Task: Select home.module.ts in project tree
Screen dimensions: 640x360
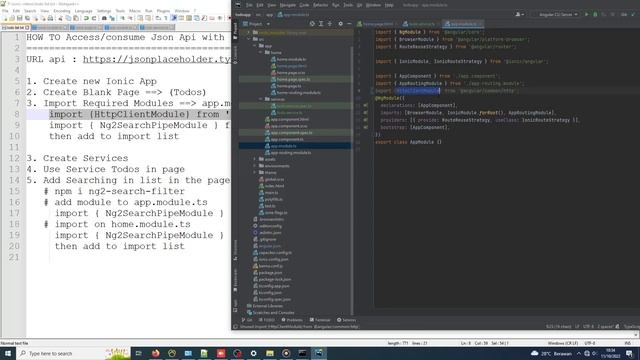Action: [x=289, y=59]
